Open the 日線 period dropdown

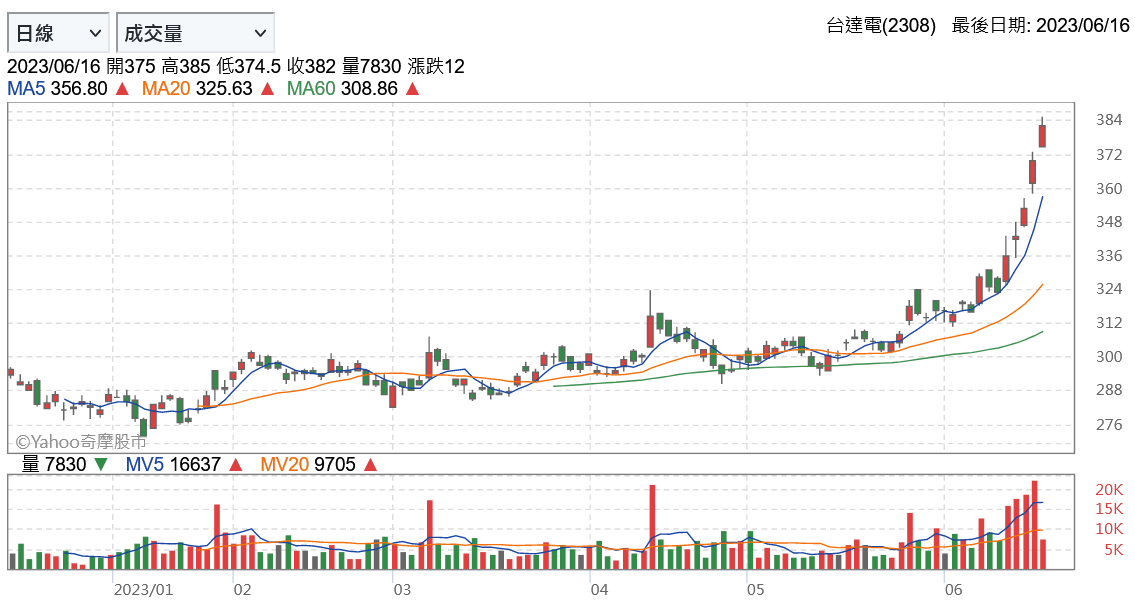(59, 33)
